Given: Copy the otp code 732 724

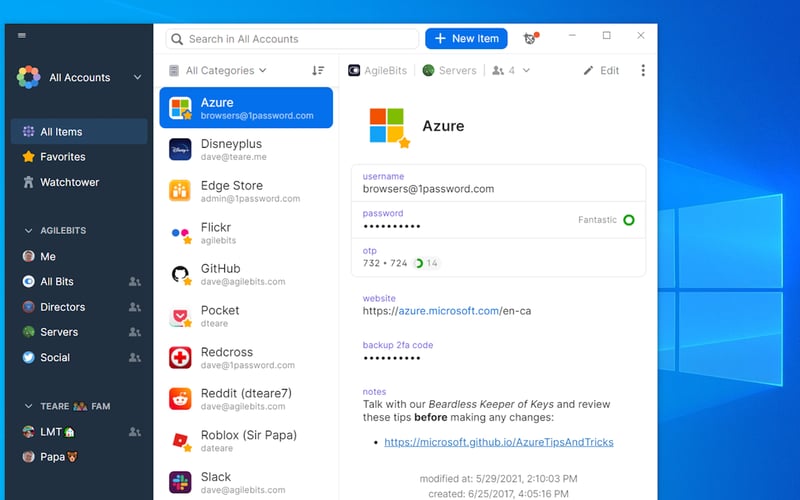Looking at the screenshot, I should [385, 263].
